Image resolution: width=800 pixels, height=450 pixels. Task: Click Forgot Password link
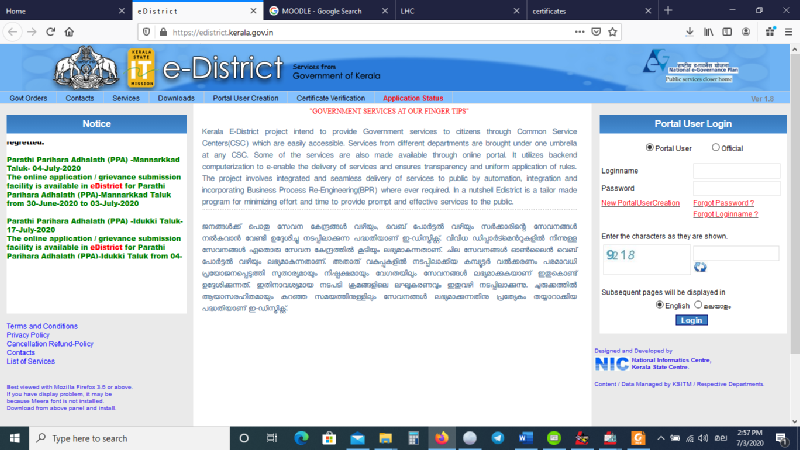point(723,203)
